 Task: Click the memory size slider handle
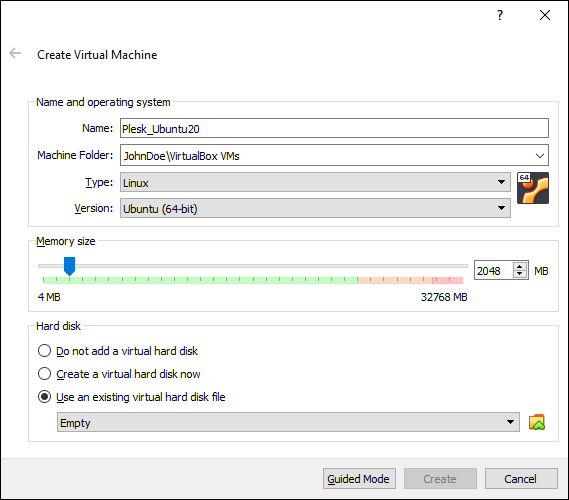(x=69, y=266)
